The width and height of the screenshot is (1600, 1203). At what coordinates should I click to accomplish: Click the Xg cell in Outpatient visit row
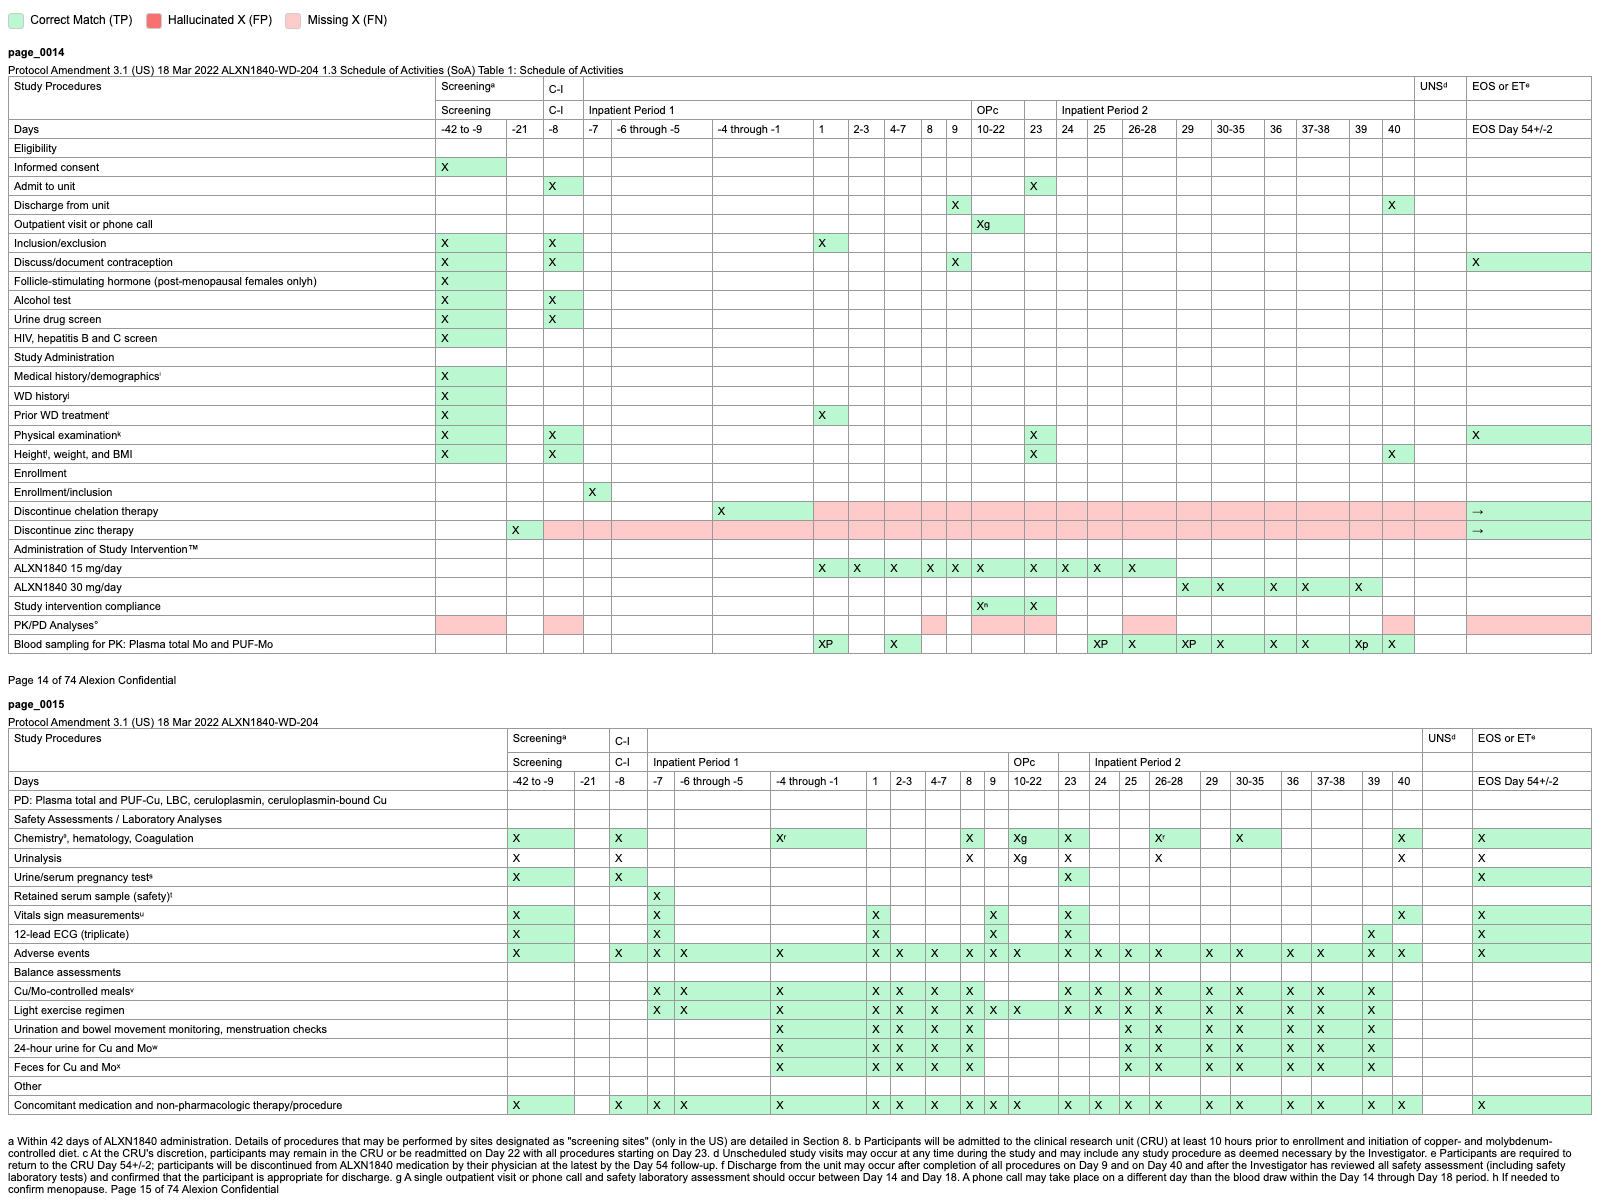coord(997,224)
